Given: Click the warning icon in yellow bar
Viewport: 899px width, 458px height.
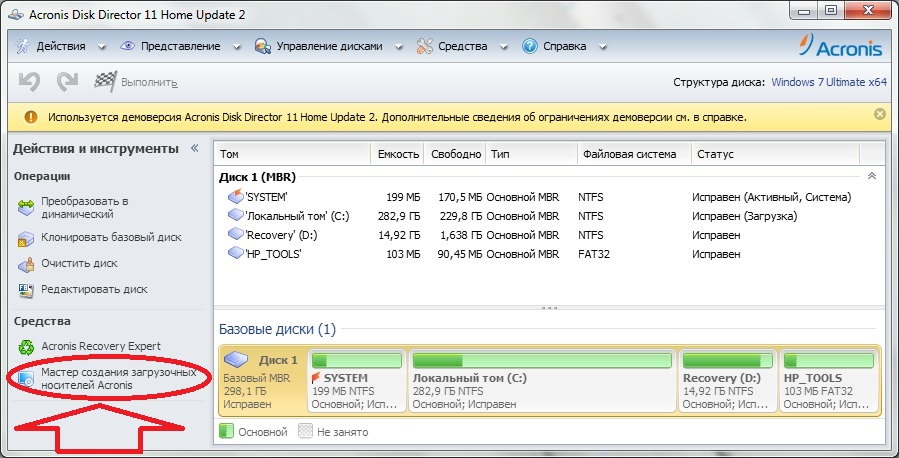Looking at the screenshot, I should 31,118.
